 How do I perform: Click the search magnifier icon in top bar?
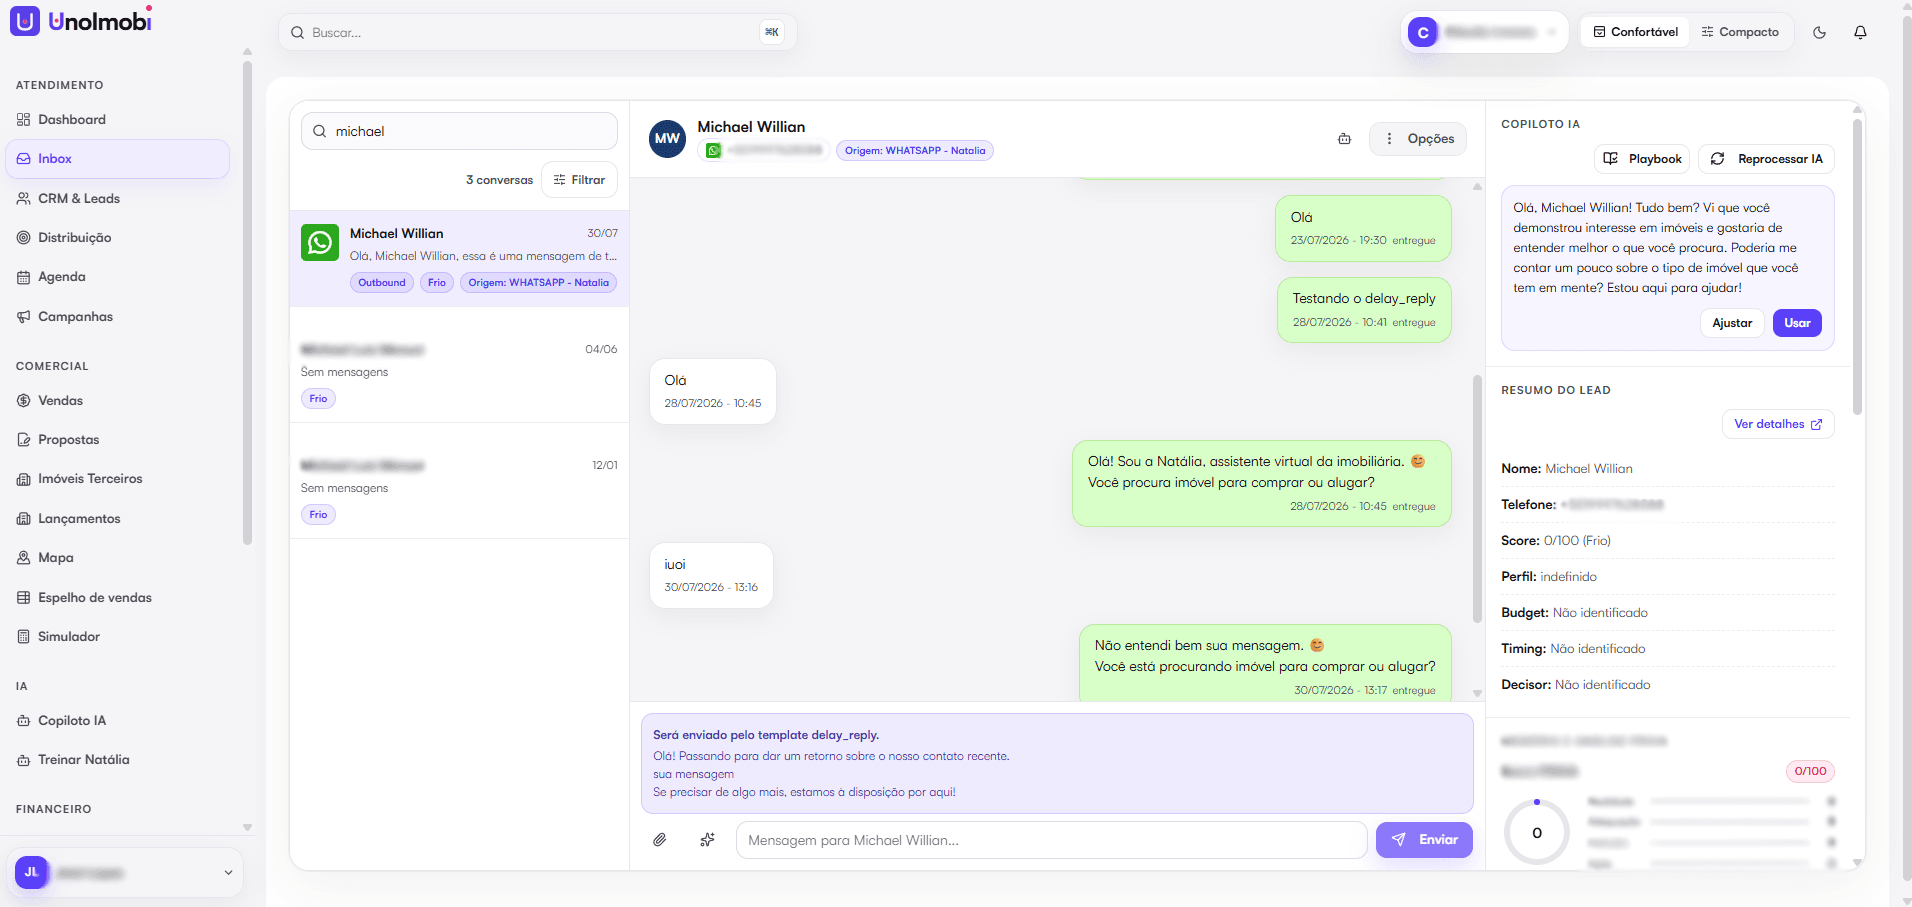coord(297,33)
